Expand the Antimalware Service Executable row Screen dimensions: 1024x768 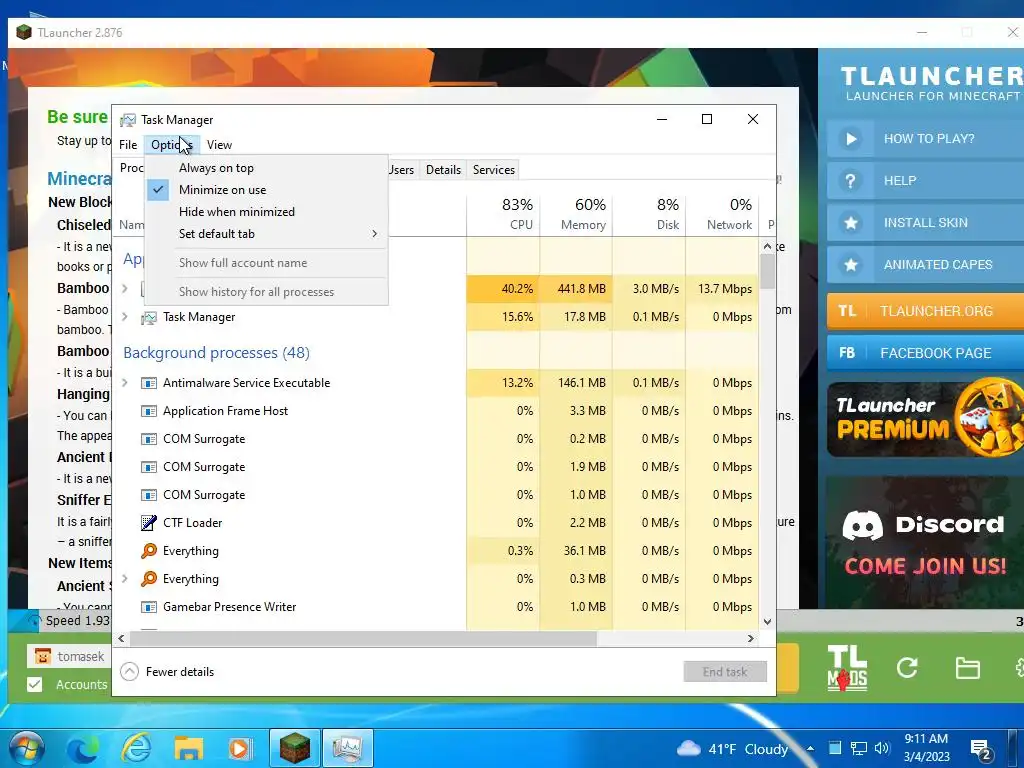(x=125, y=383)
